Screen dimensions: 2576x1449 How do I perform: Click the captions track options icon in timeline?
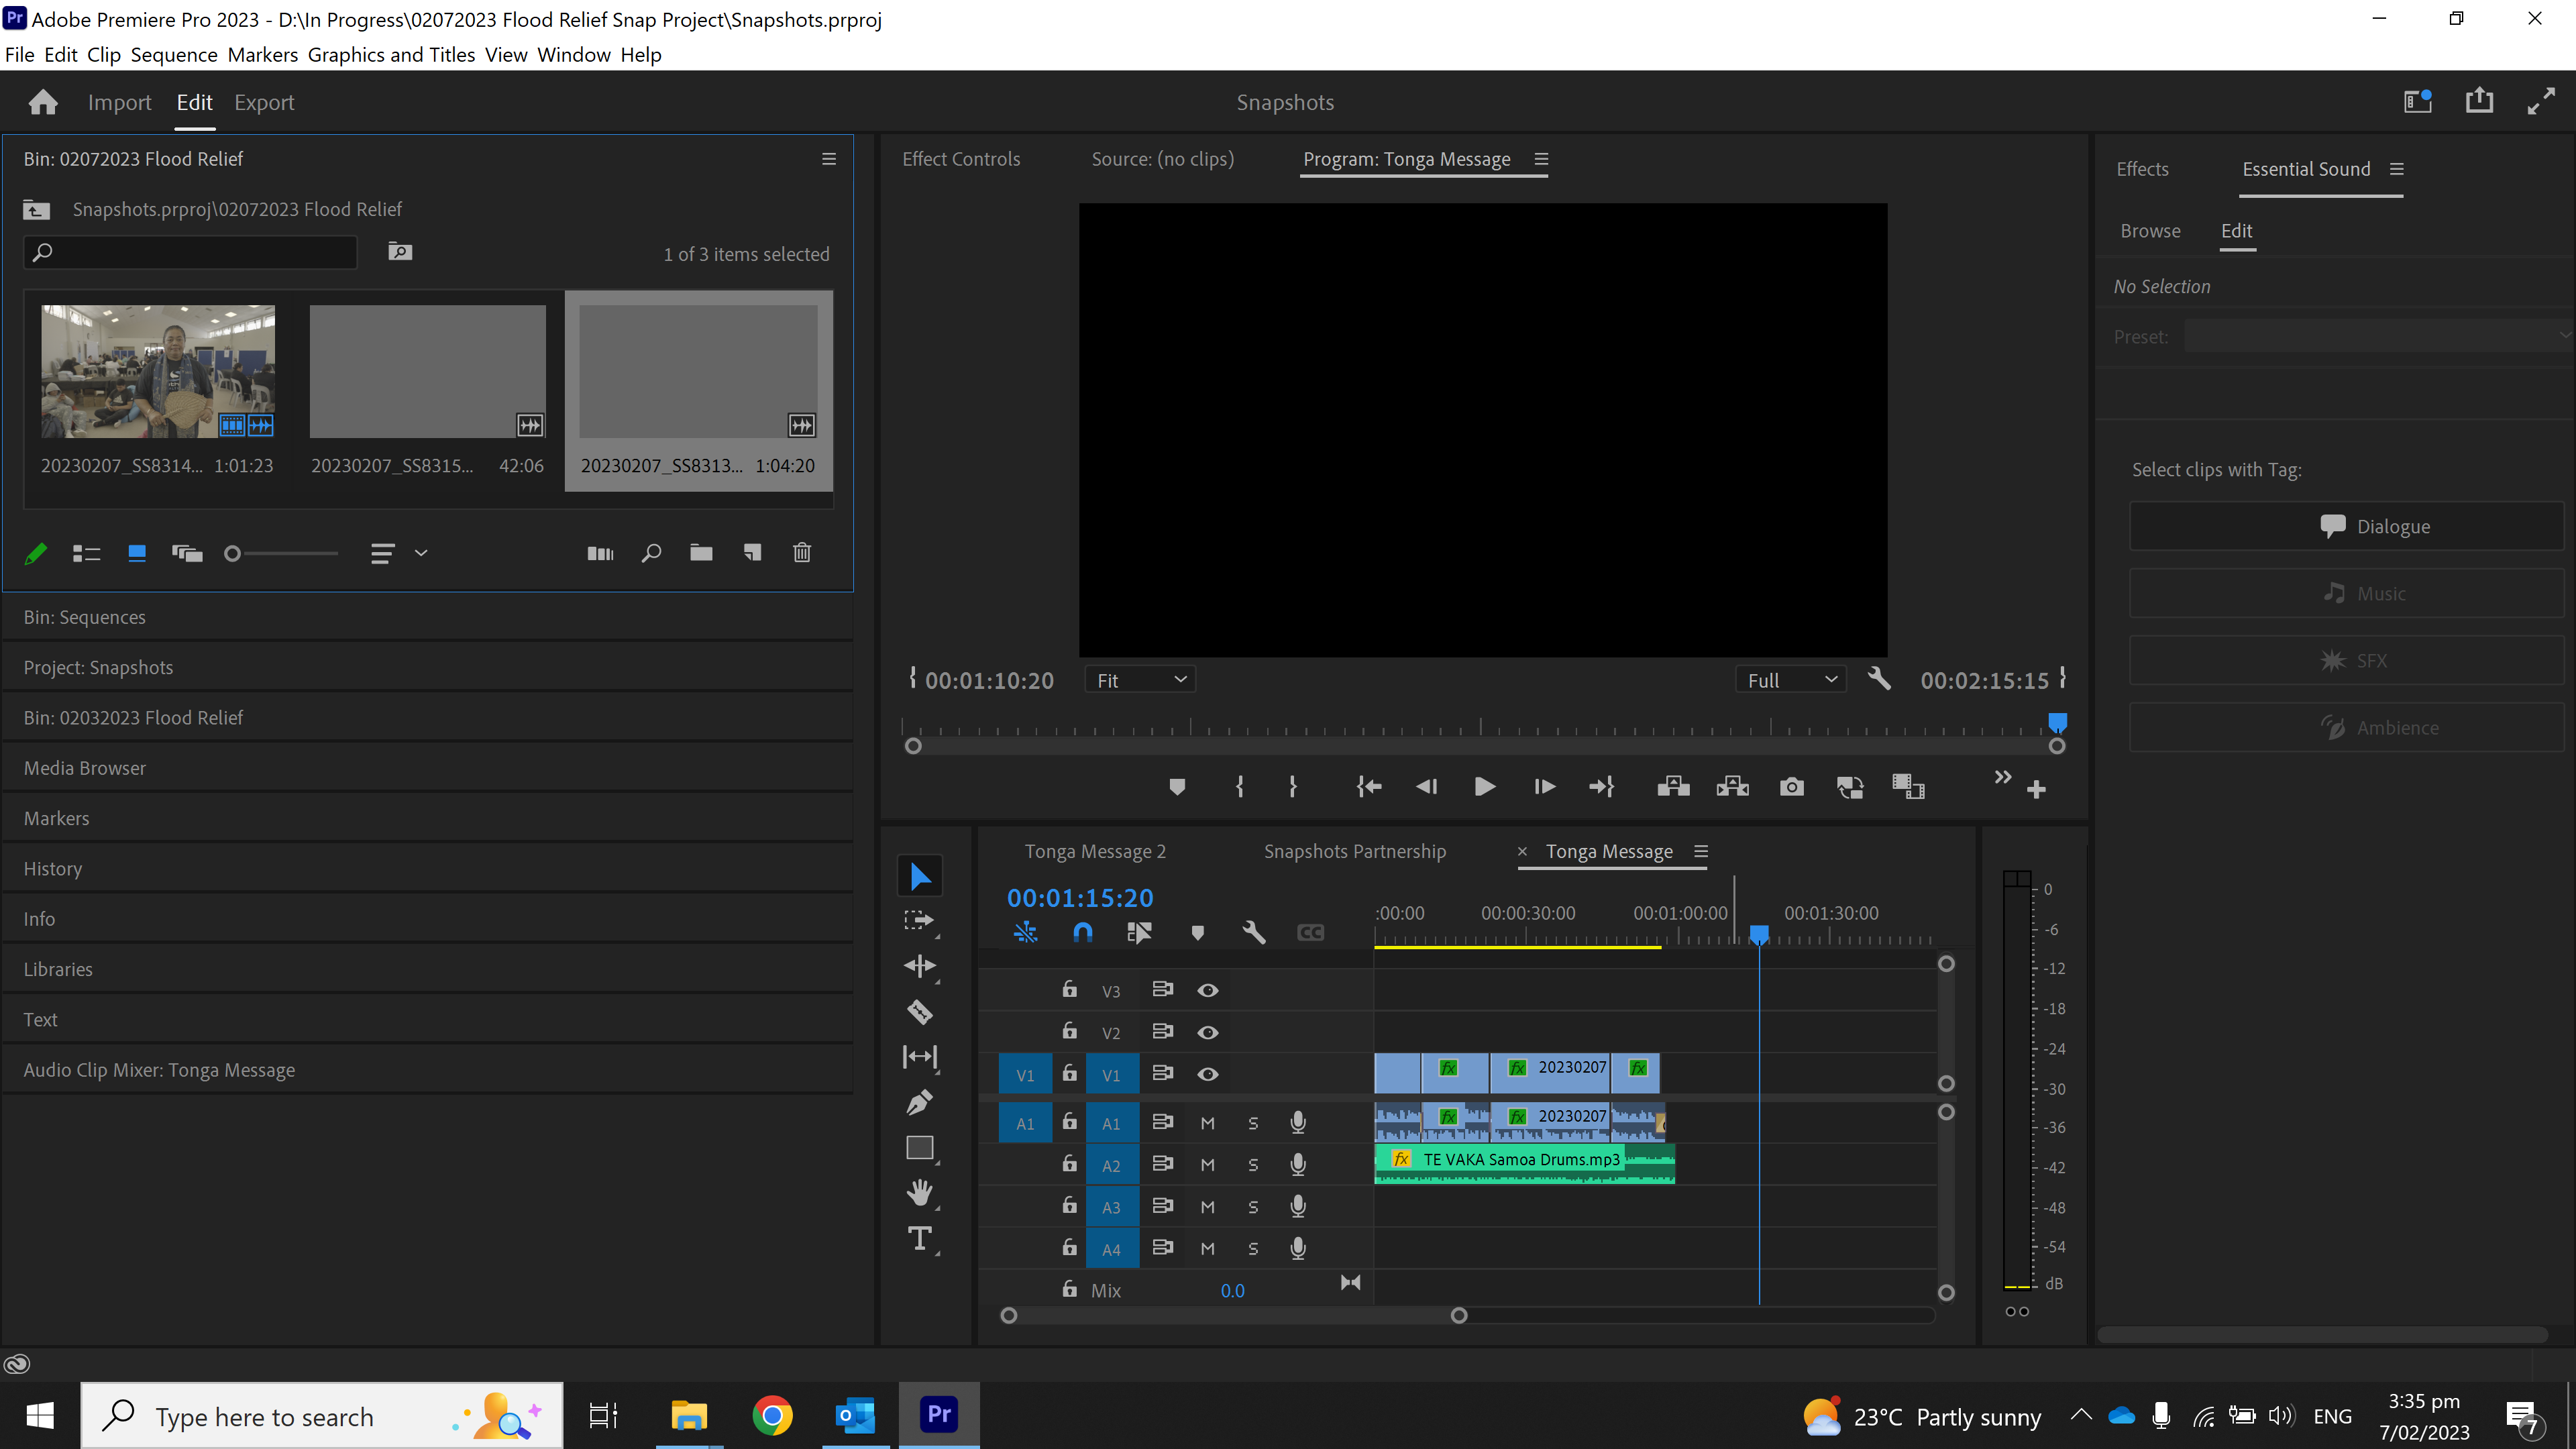pyautogui.click(x=1310, y=931)
